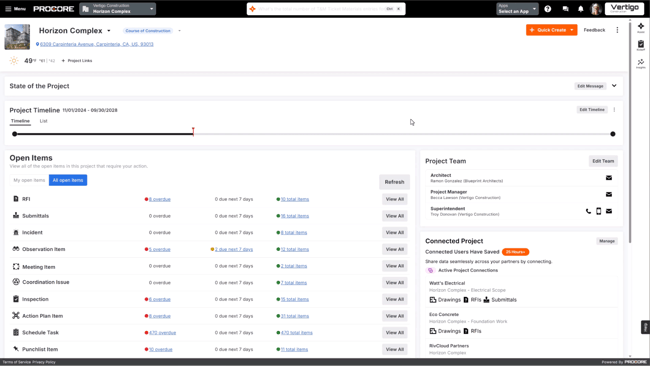650x366 pixels.
Task: Click Edit Timeline button
Action: click(592, 110)
